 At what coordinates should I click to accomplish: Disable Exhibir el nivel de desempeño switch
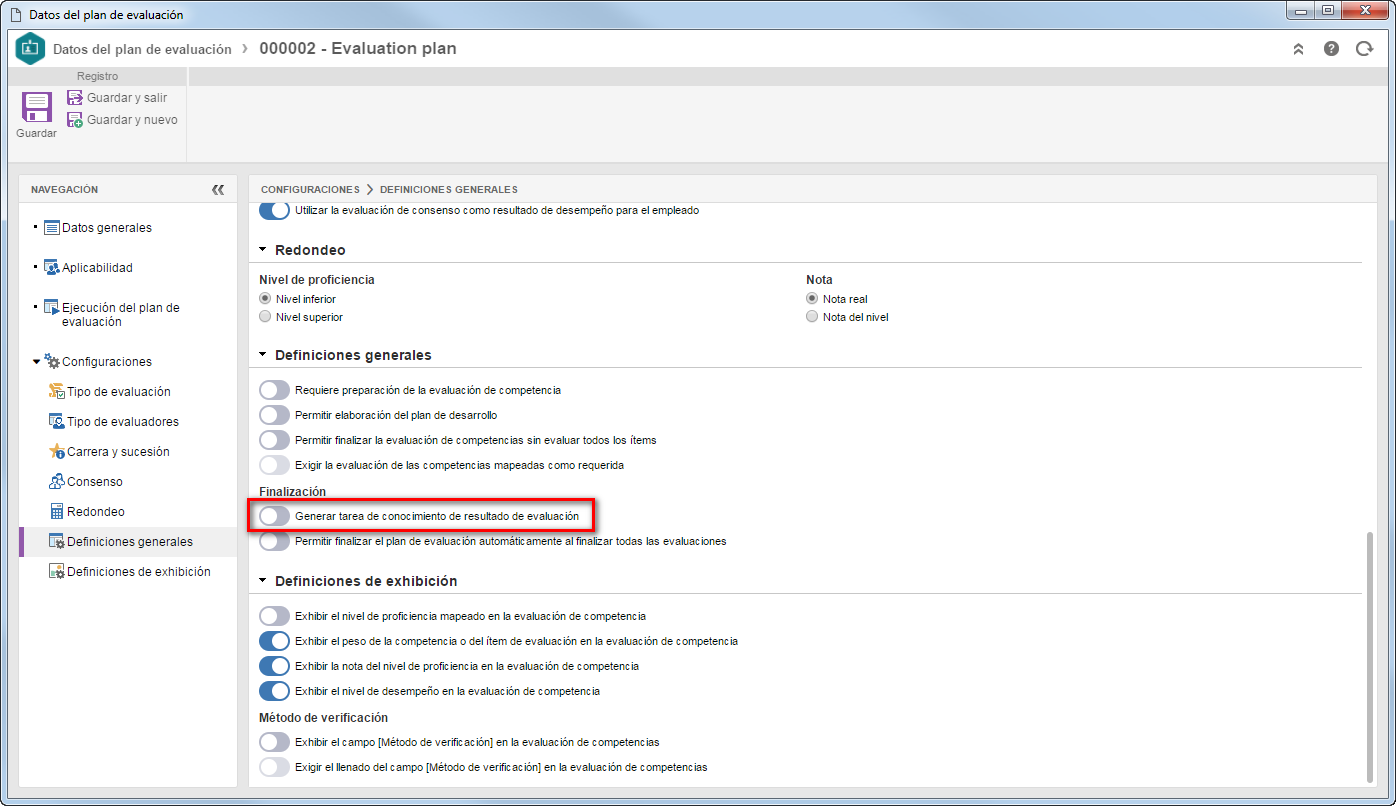(x=274, y=691)
